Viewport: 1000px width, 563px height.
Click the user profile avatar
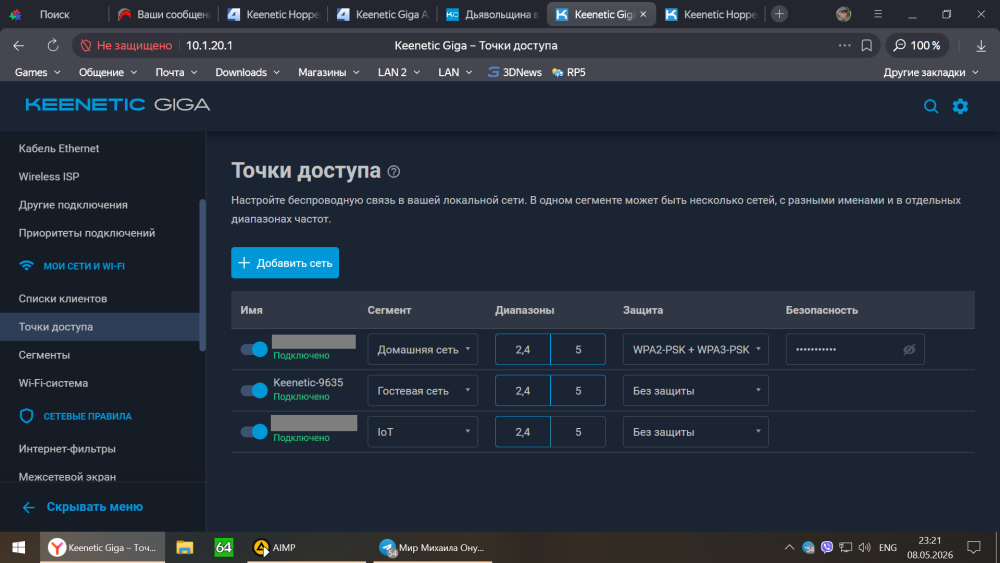pos(843,14)
